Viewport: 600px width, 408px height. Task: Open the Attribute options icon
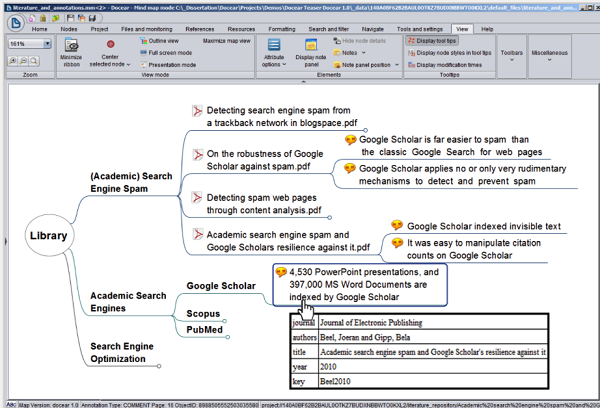pos(273,45)
